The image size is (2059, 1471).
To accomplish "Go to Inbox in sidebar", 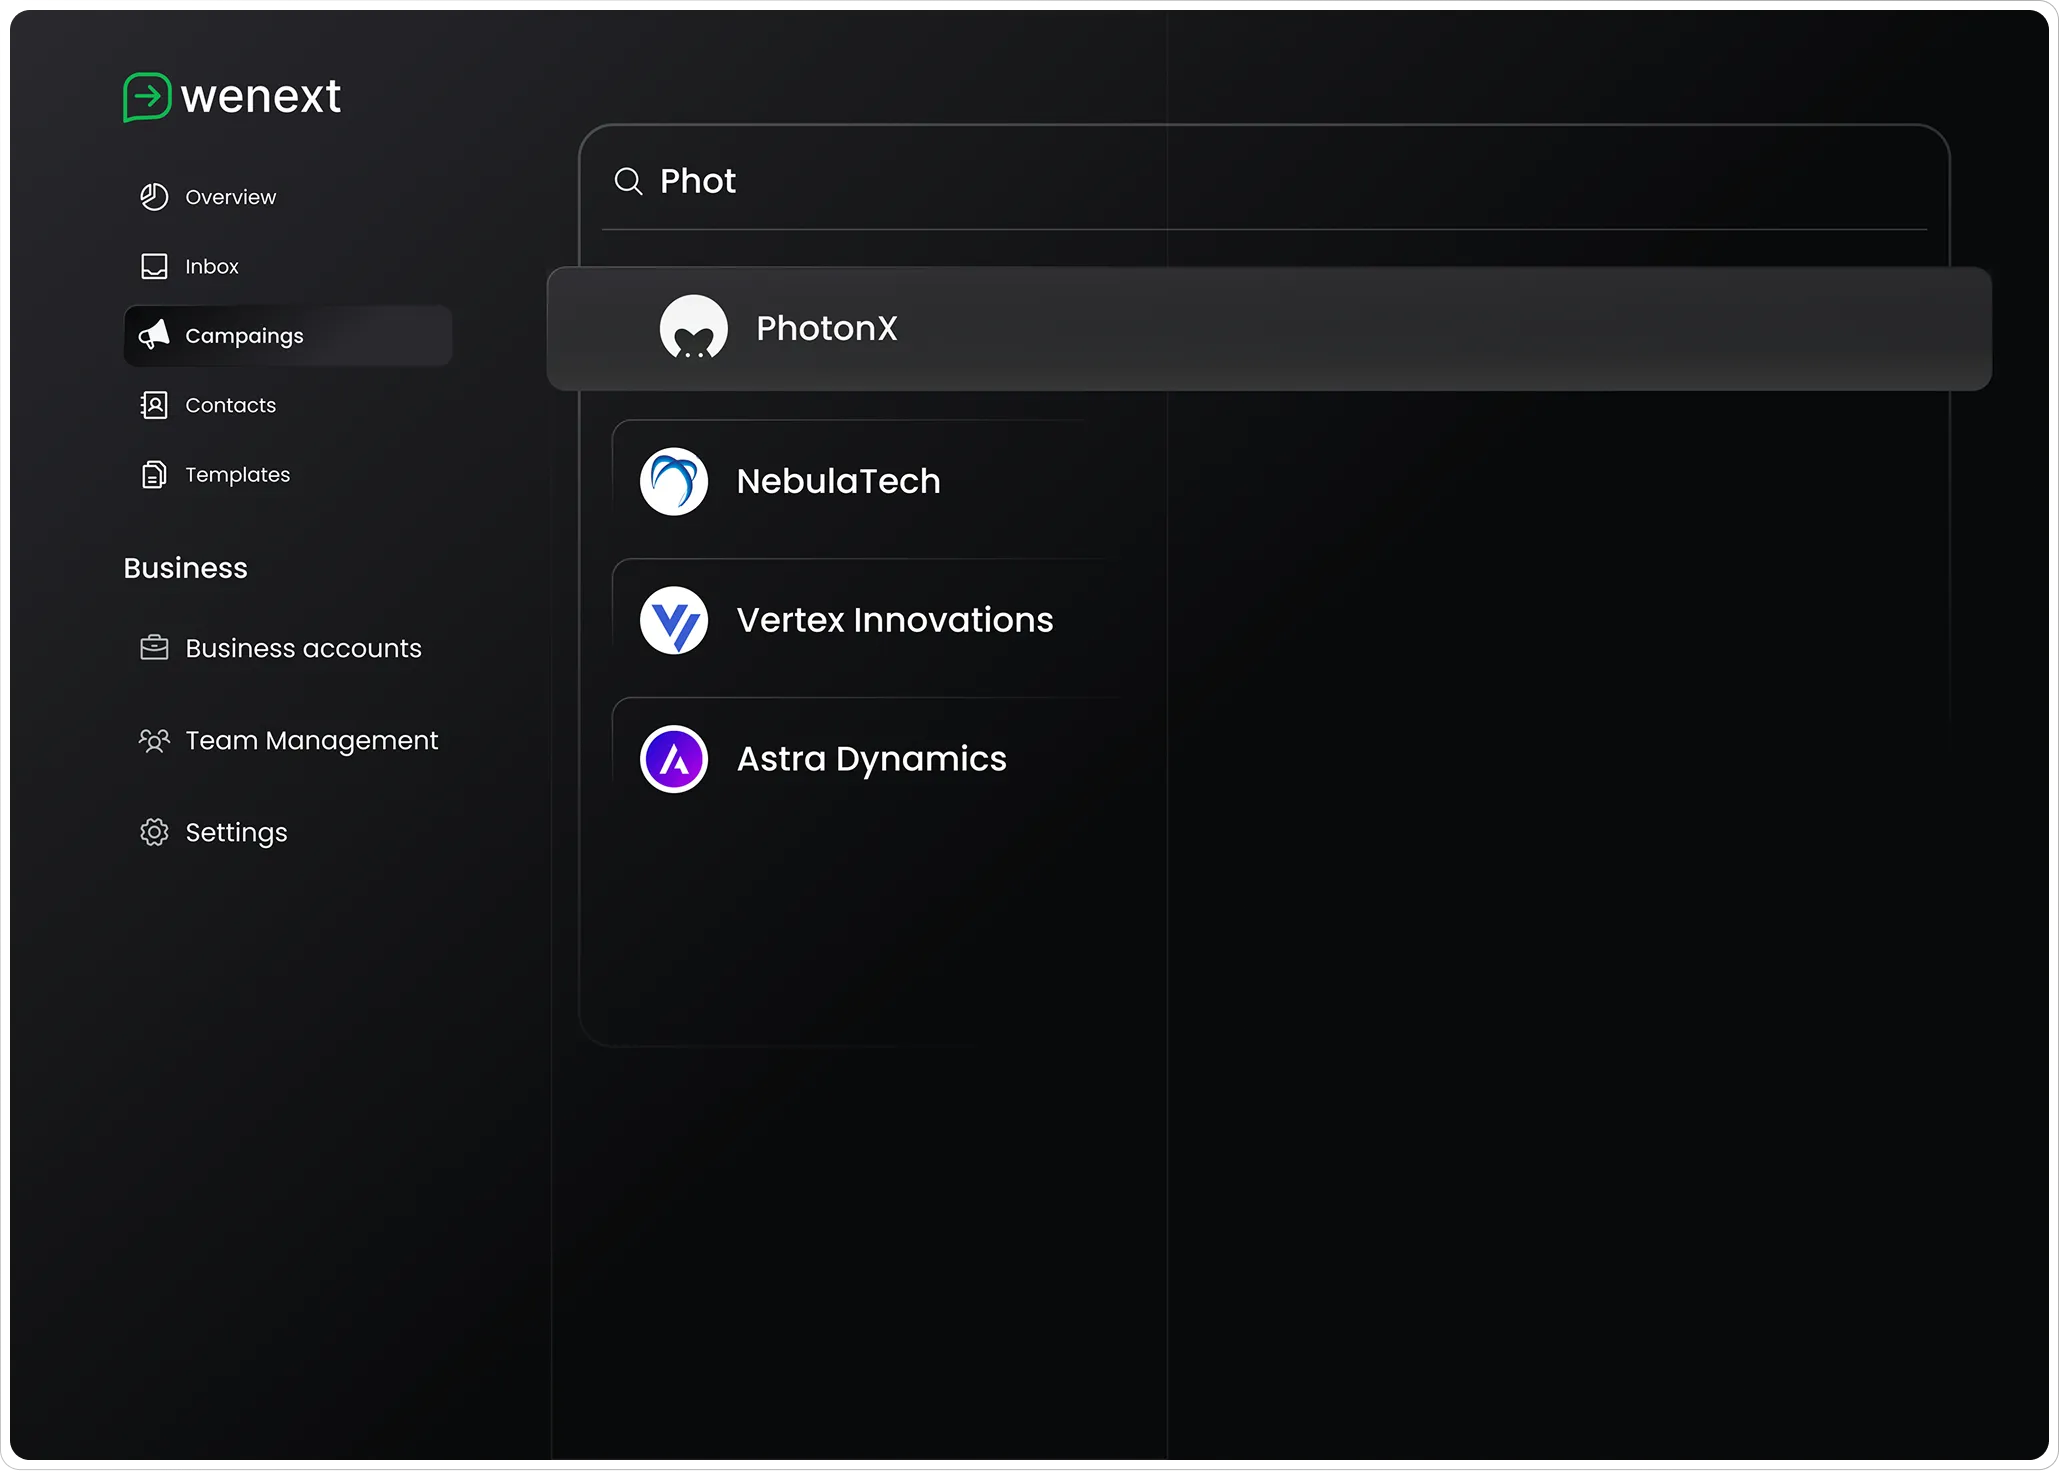I will click(212, 266).
